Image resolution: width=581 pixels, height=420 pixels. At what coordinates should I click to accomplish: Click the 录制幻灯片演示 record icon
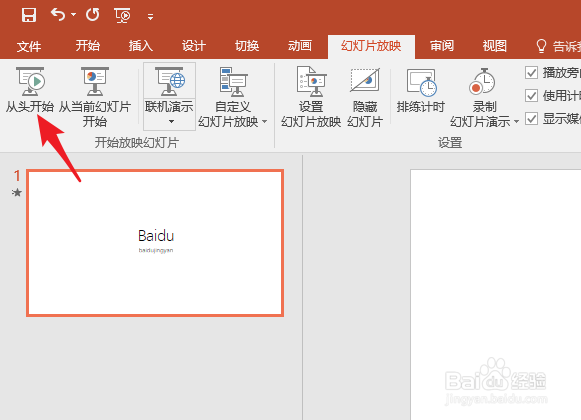(482, 82)
